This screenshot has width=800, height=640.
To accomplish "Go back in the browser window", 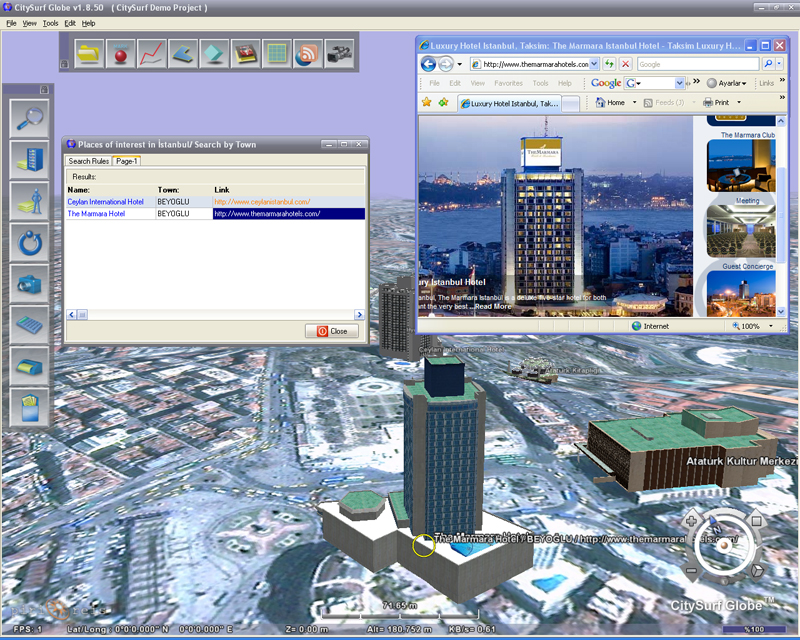I will (x=429, y=64).
